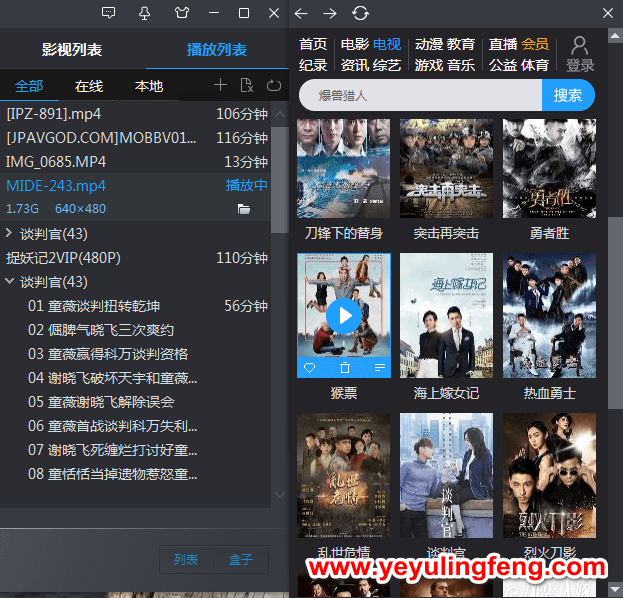Go forward with the right arrow icon

[x=330, y=14]
